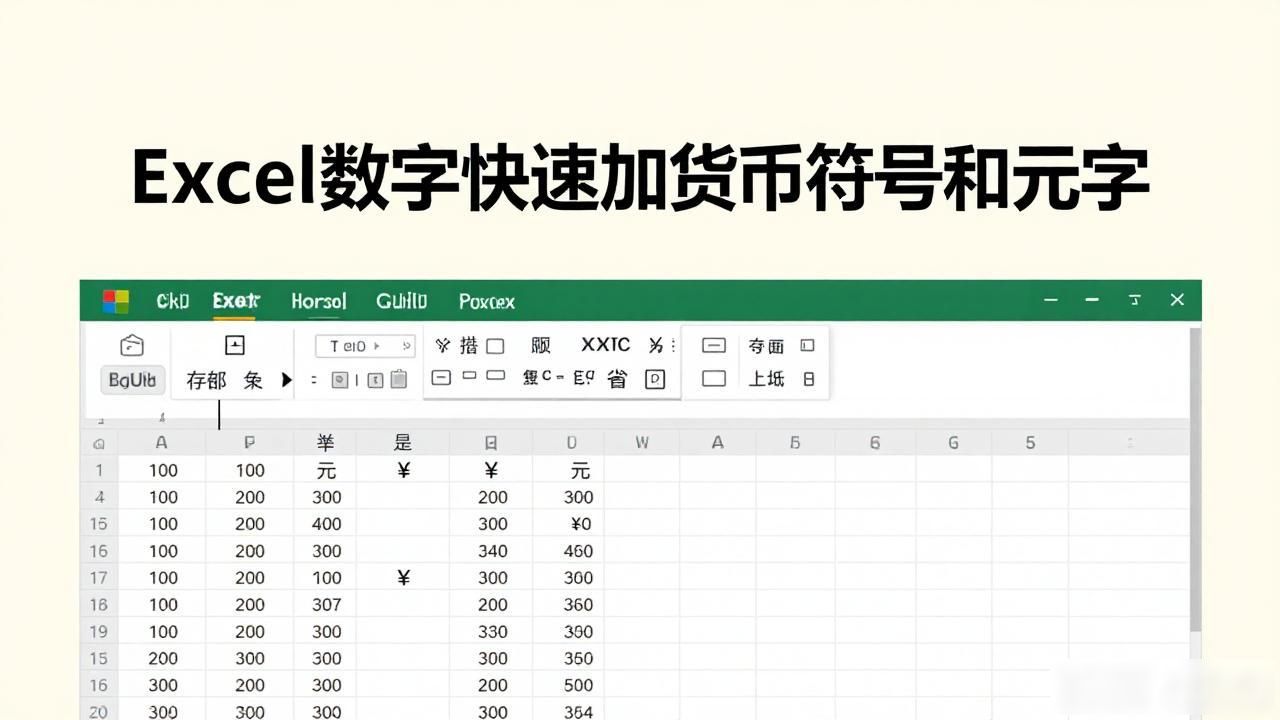1280x720 pixels.
Task: Select column header 举
Action: tap(325, 443)
